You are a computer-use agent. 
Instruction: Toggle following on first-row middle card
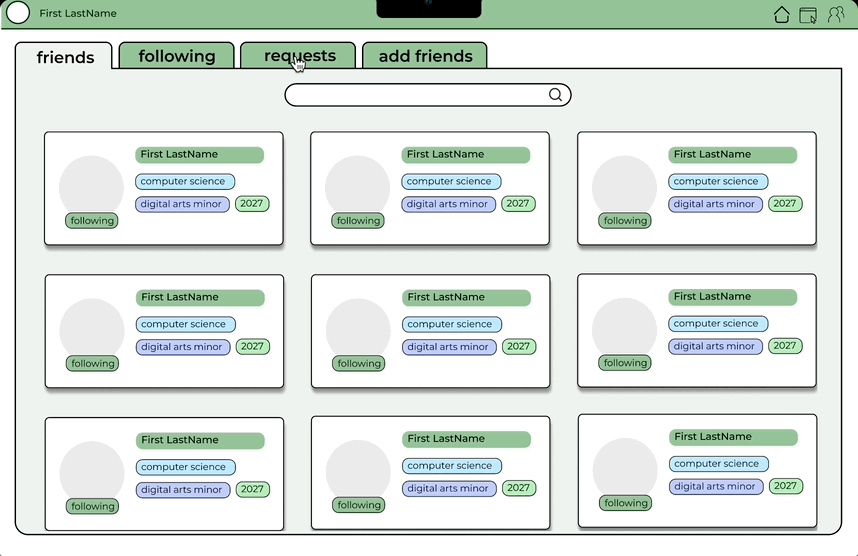click(x=358, y=221)
